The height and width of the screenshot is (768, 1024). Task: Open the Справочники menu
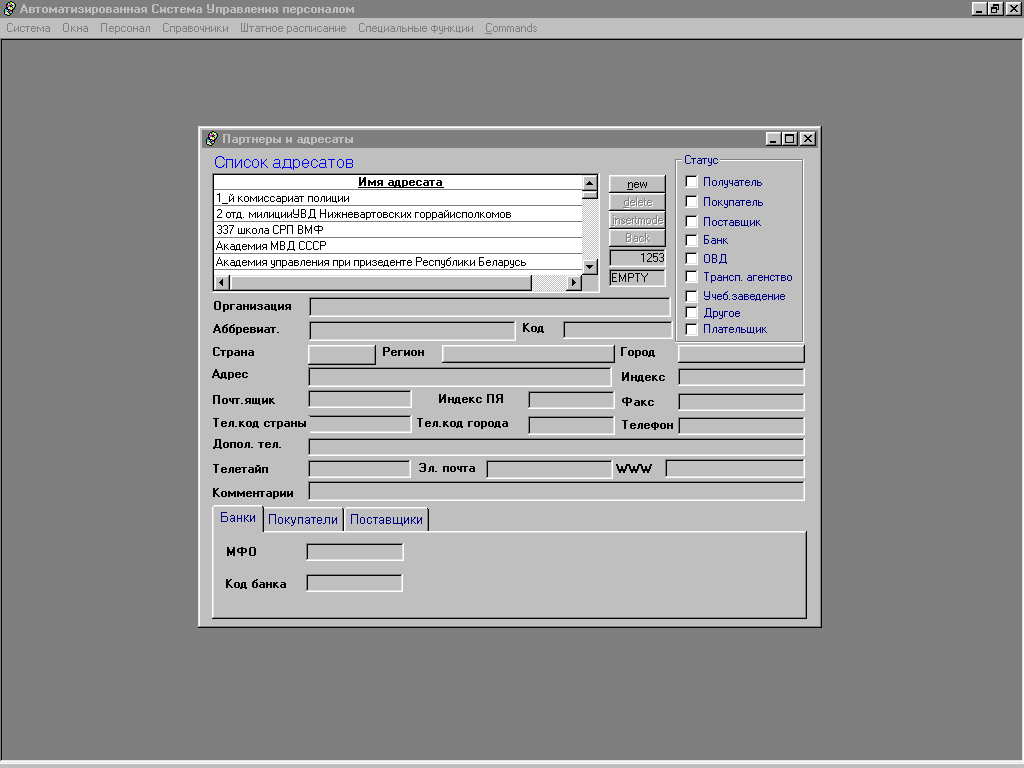195,28
